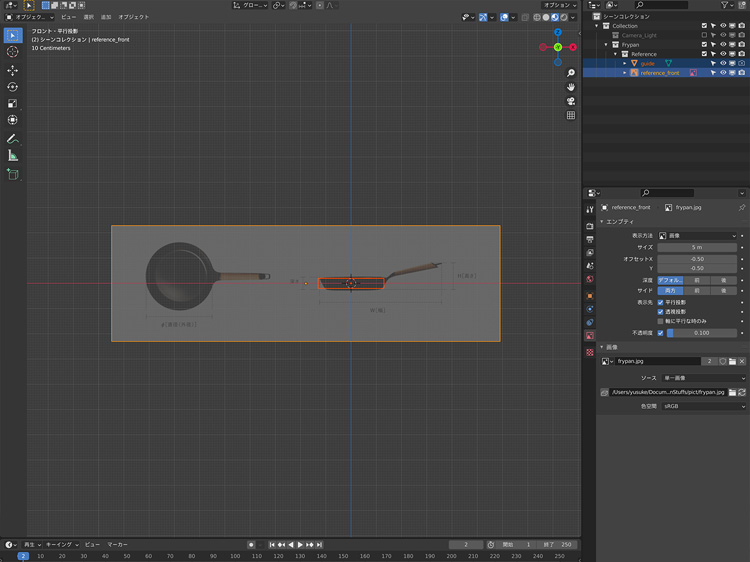Pick the Scale tool

(x=13, y=103)
